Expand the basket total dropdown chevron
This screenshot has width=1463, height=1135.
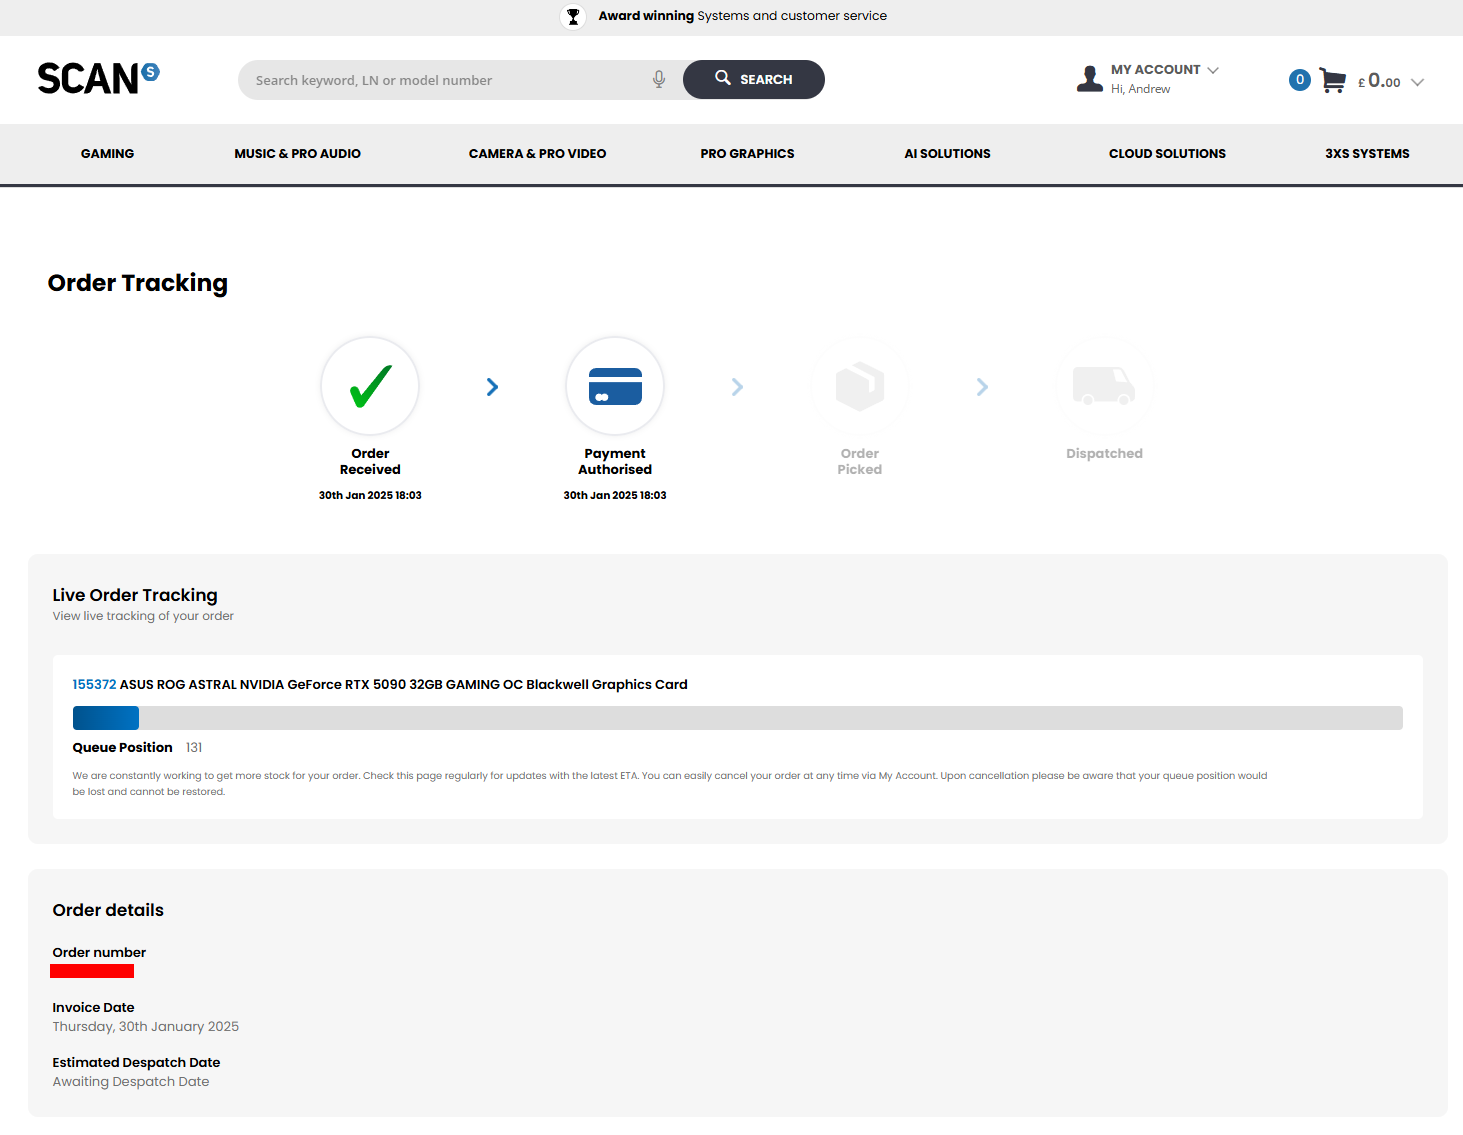point(1417,82)
